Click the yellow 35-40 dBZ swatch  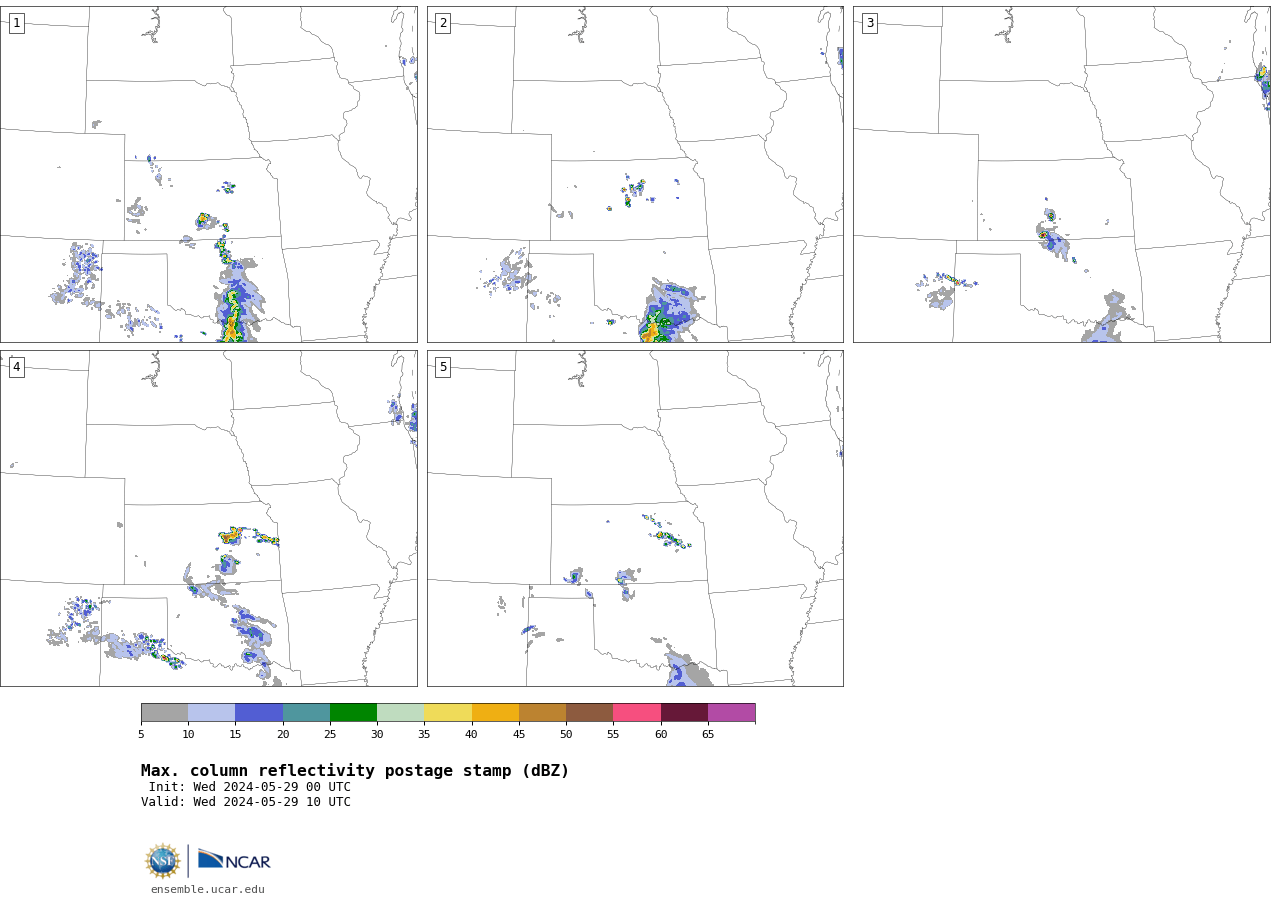coord(448,713)
